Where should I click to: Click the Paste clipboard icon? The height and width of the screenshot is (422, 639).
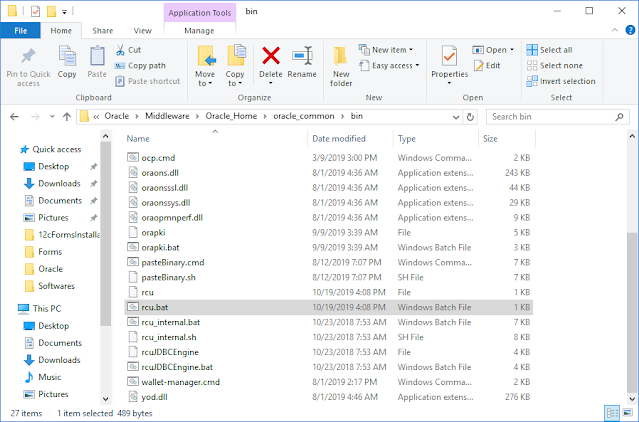(x=97, y=62)
